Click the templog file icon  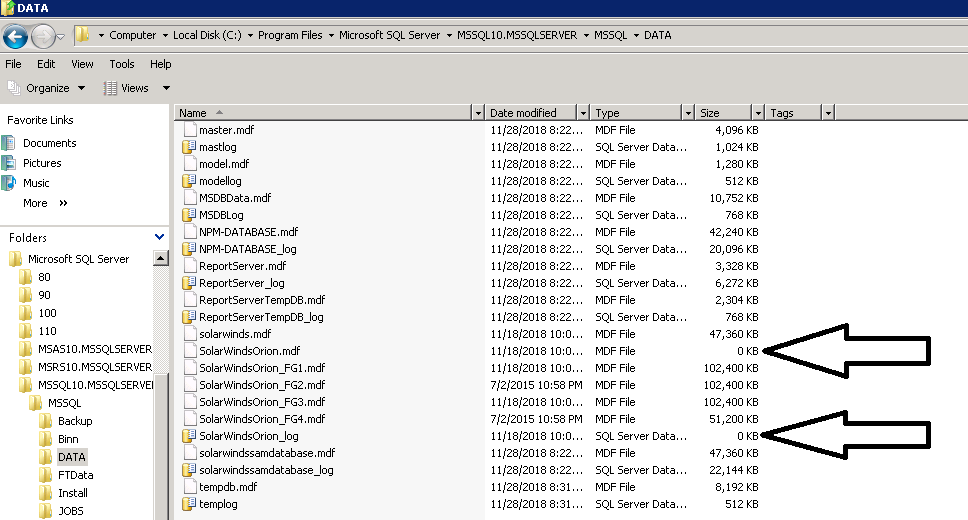[x=189, y=504]
